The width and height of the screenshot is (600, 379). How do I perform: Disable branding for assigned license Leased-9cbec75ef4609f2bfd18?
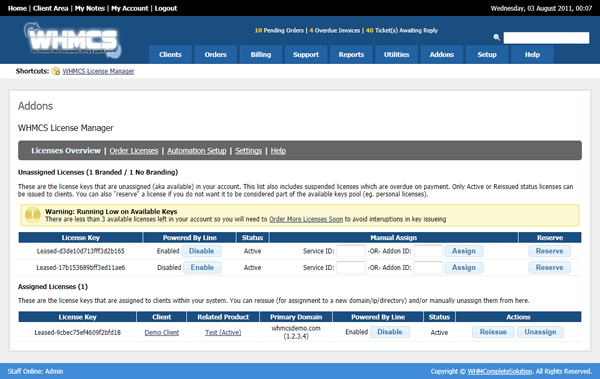click(390, 332)
